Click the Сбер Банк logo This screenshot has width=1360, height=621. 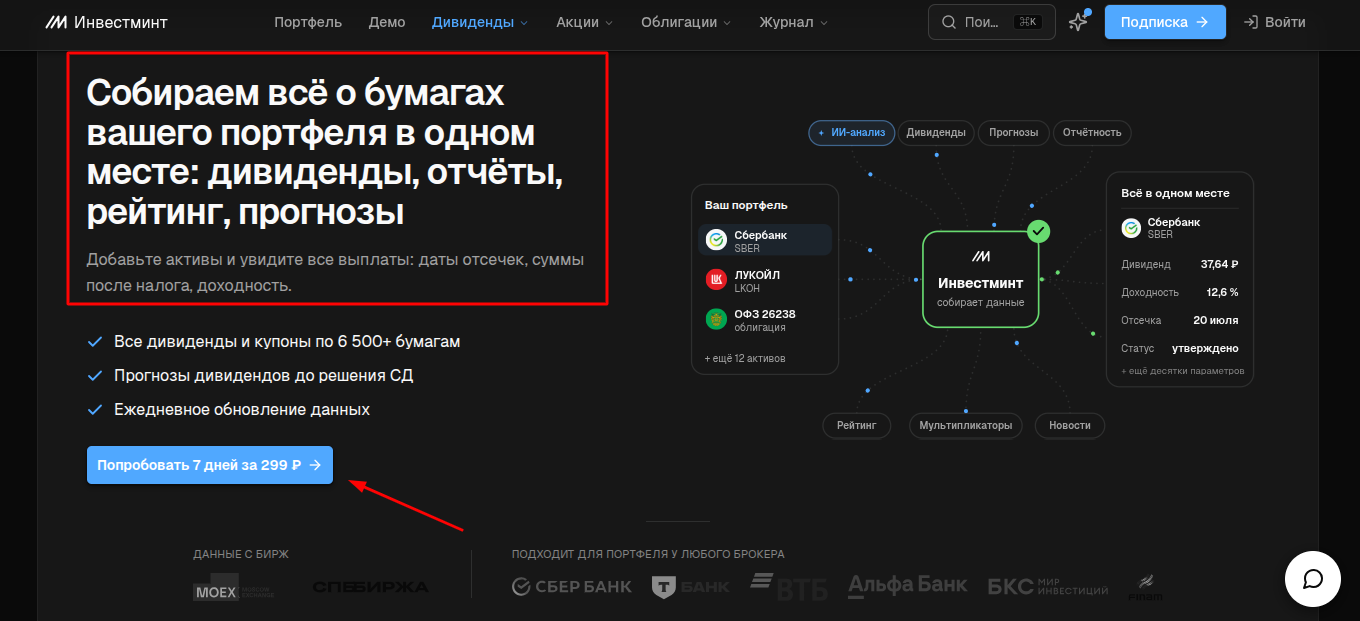(572, 587)
